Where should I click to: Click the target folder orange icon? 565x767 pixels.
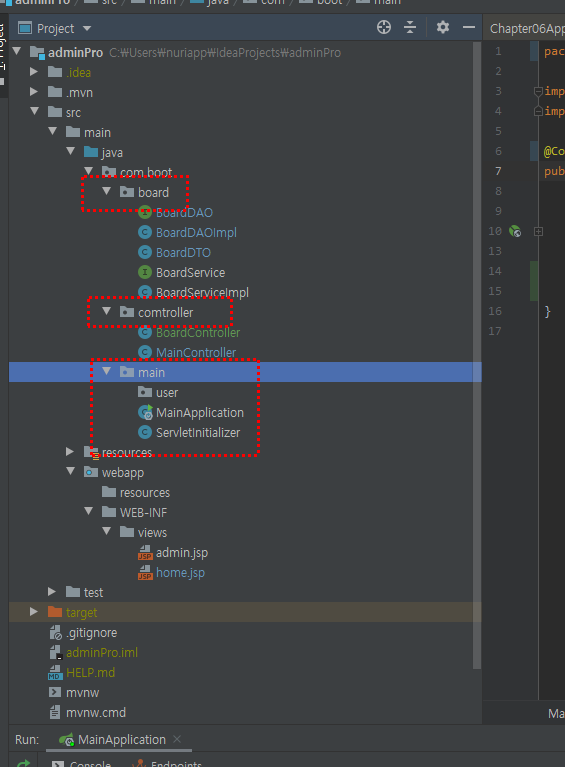coord(55,612)
